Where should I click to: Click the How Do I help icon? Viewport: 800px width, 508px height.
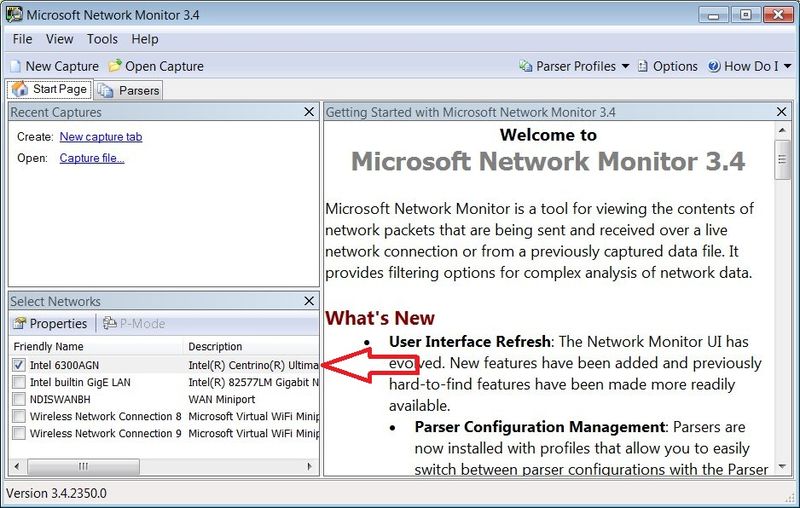[714, 66]
